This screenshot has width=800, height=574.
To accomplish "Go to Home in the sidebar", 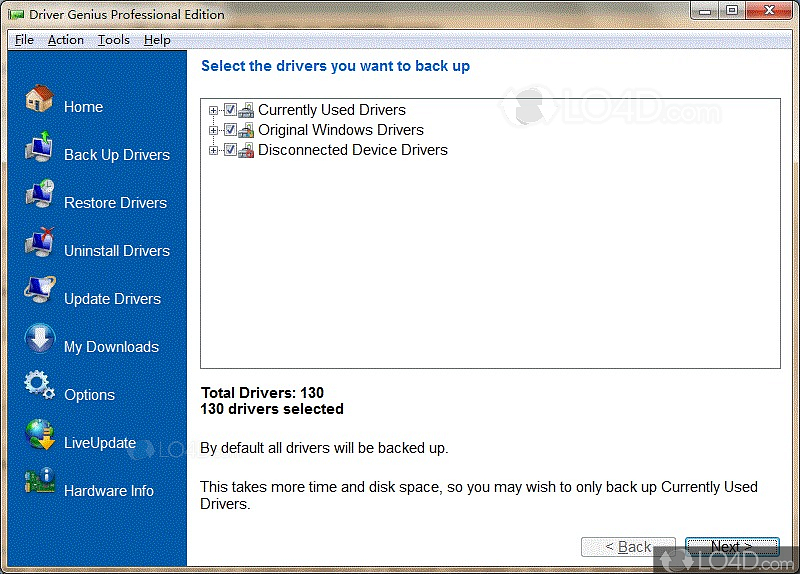I will 84,107.
